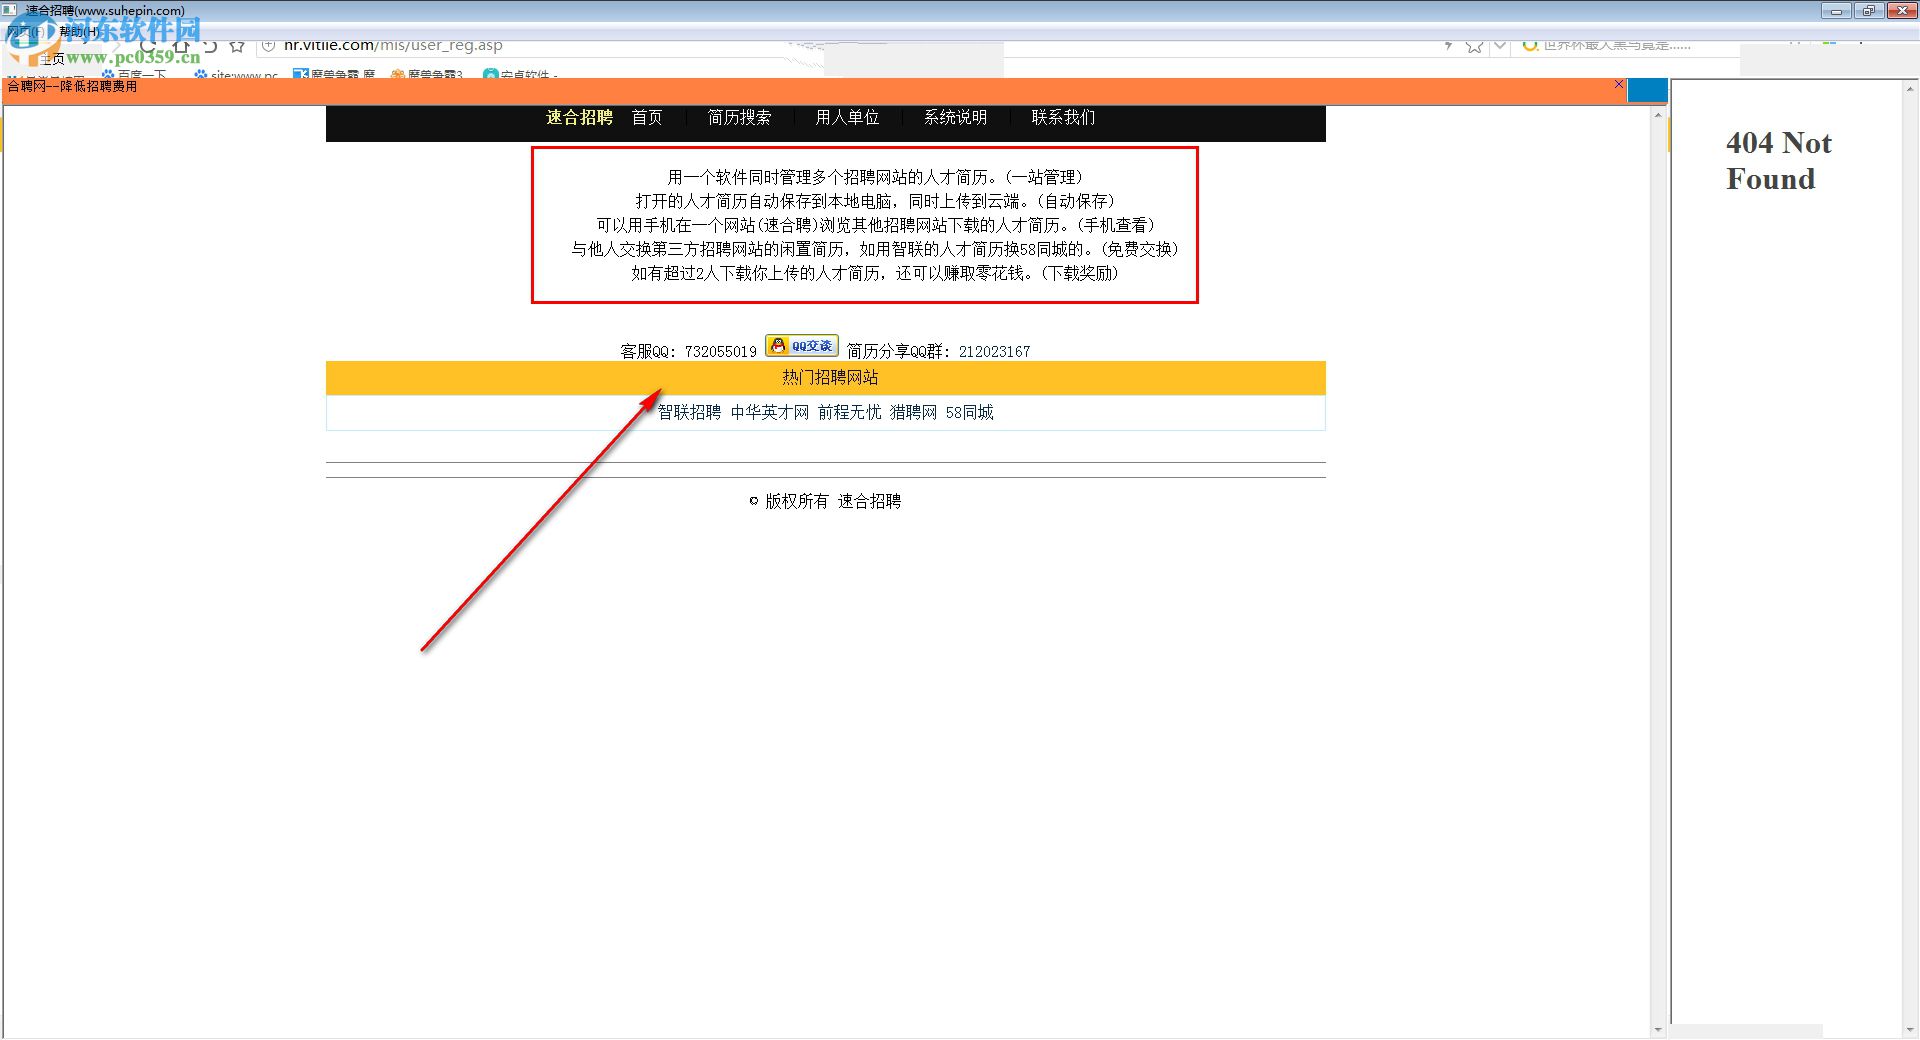Click the scrollbar up arrow on the right panel
The width and height of the screenshot is (1920, 1040).
click(1659, 115)
